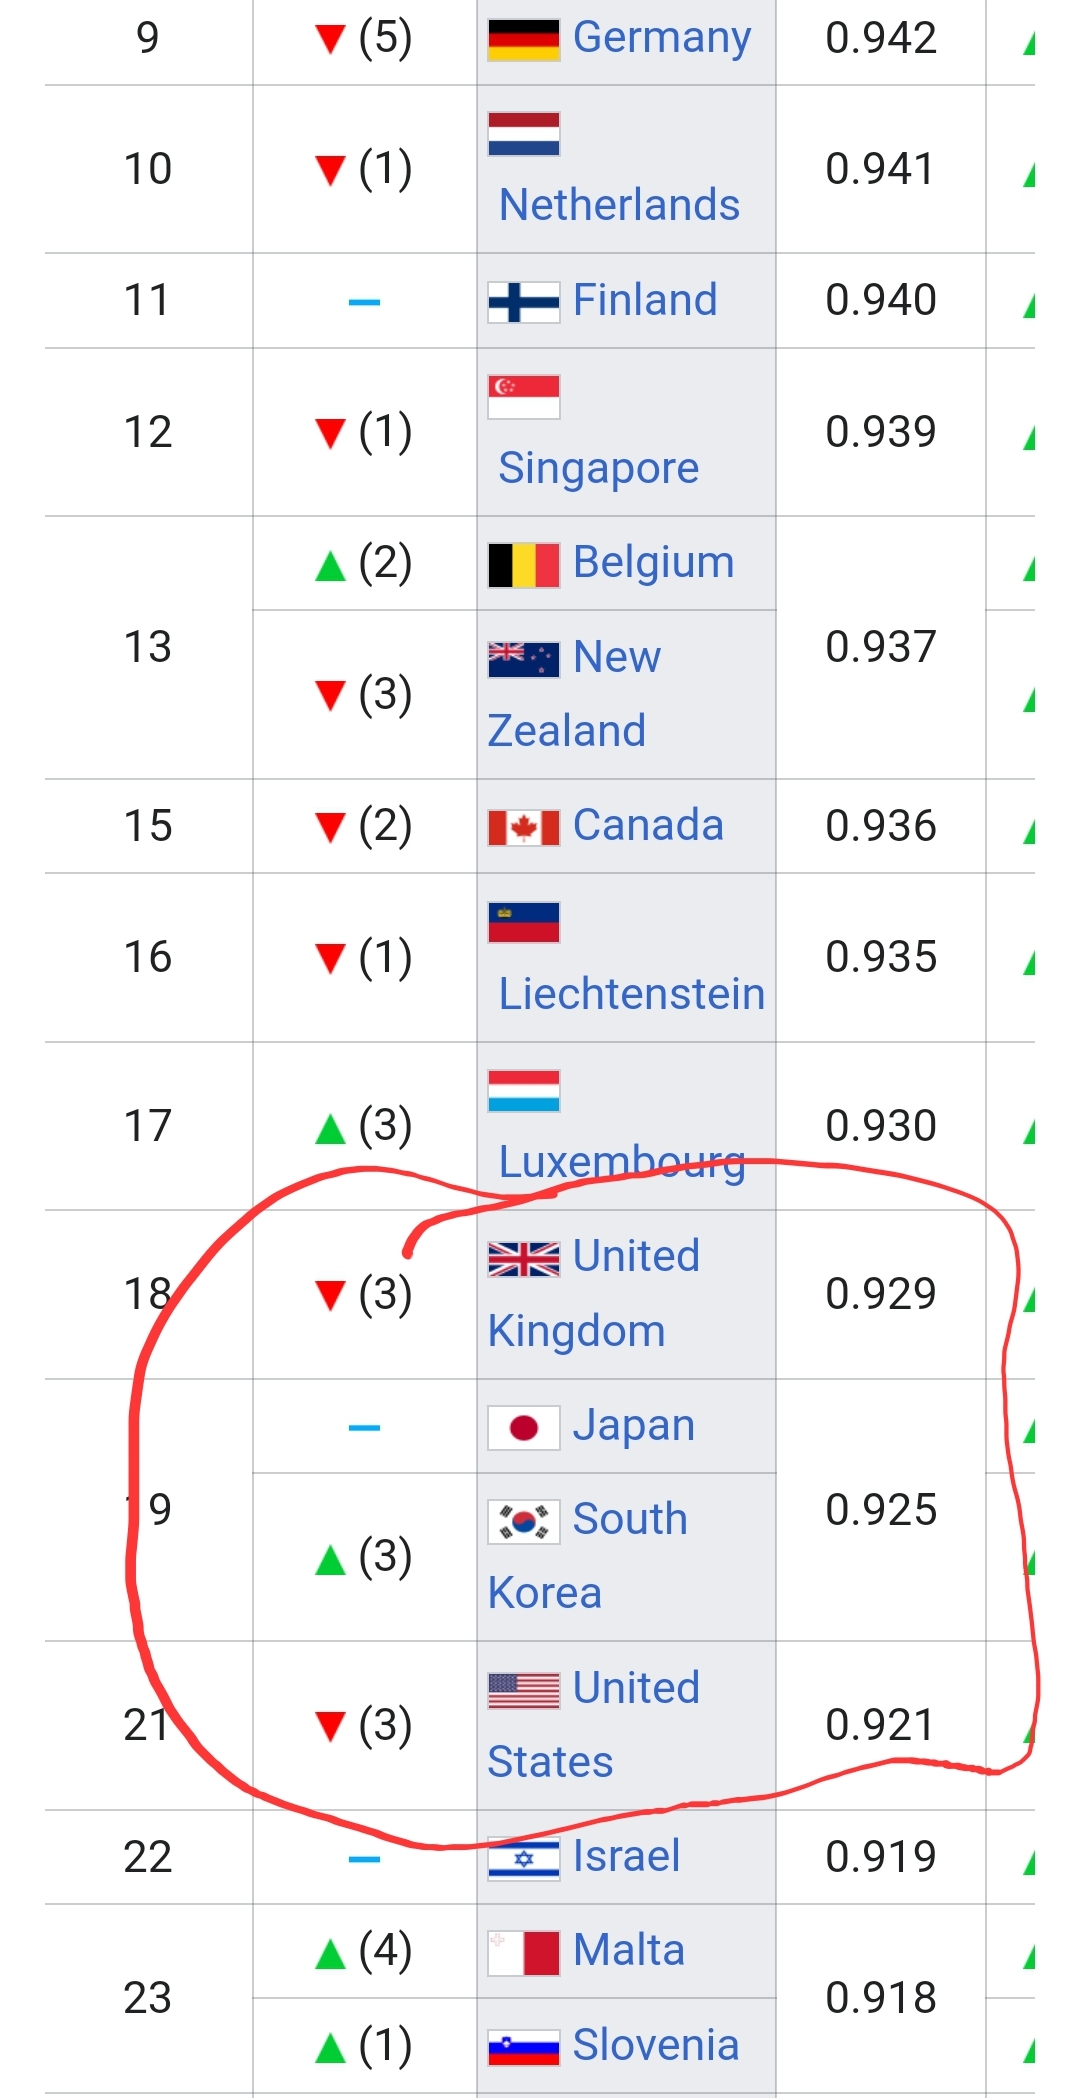Click the Finland flag icon

click(x=523, y=302)
